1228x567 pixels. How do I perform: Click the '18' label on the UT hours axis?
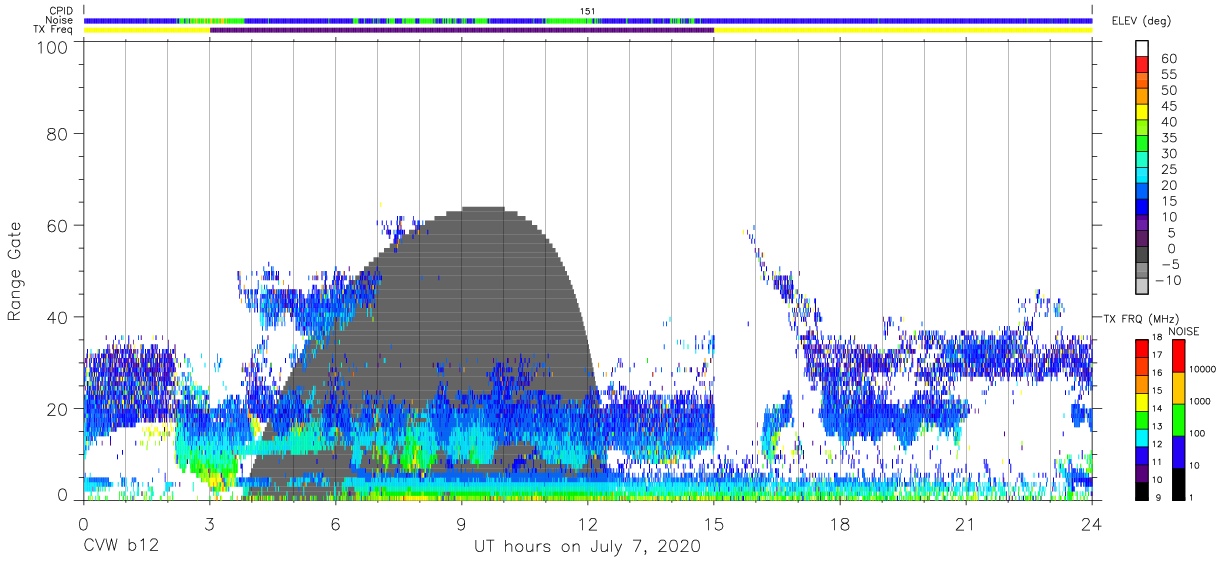840,523
